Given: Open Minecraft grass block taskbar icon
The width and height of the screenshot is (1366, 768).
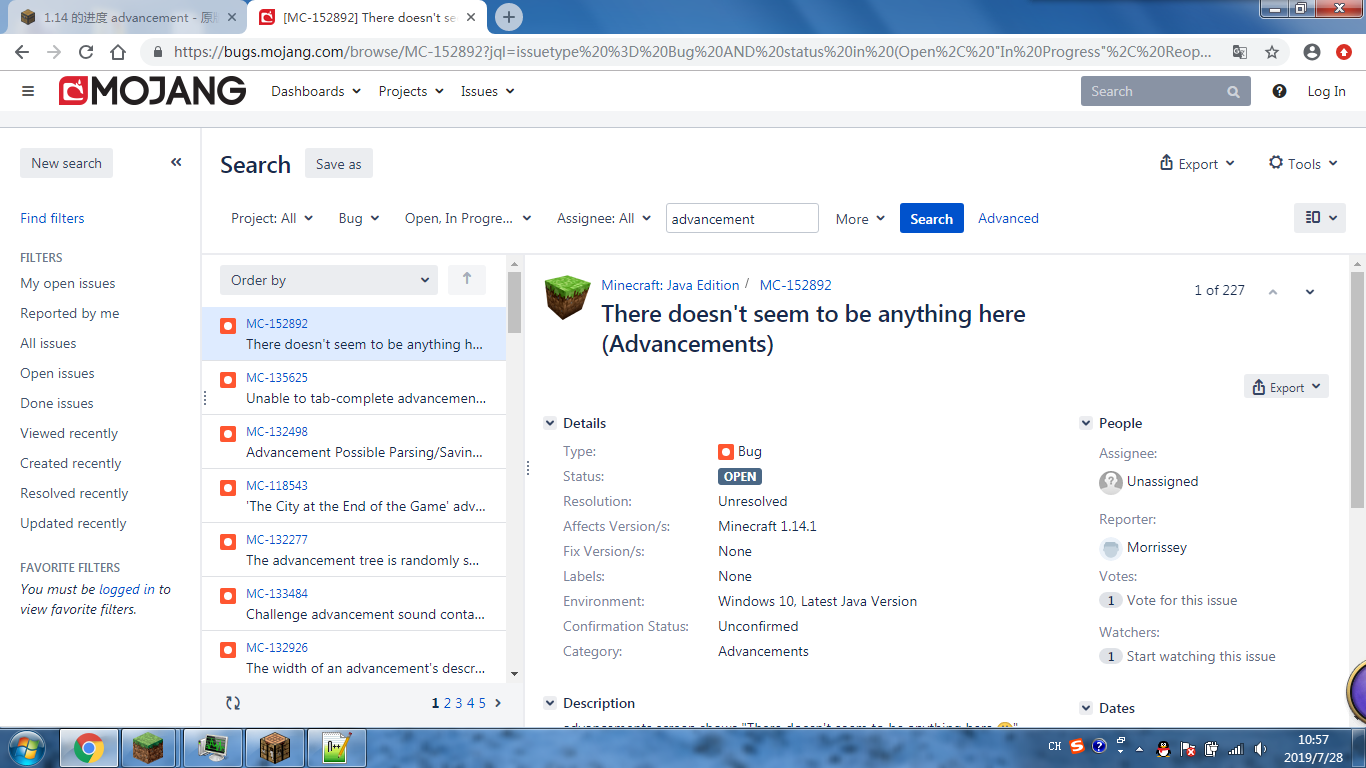Looking at the screenshot, I should click(x=148, y=747).
